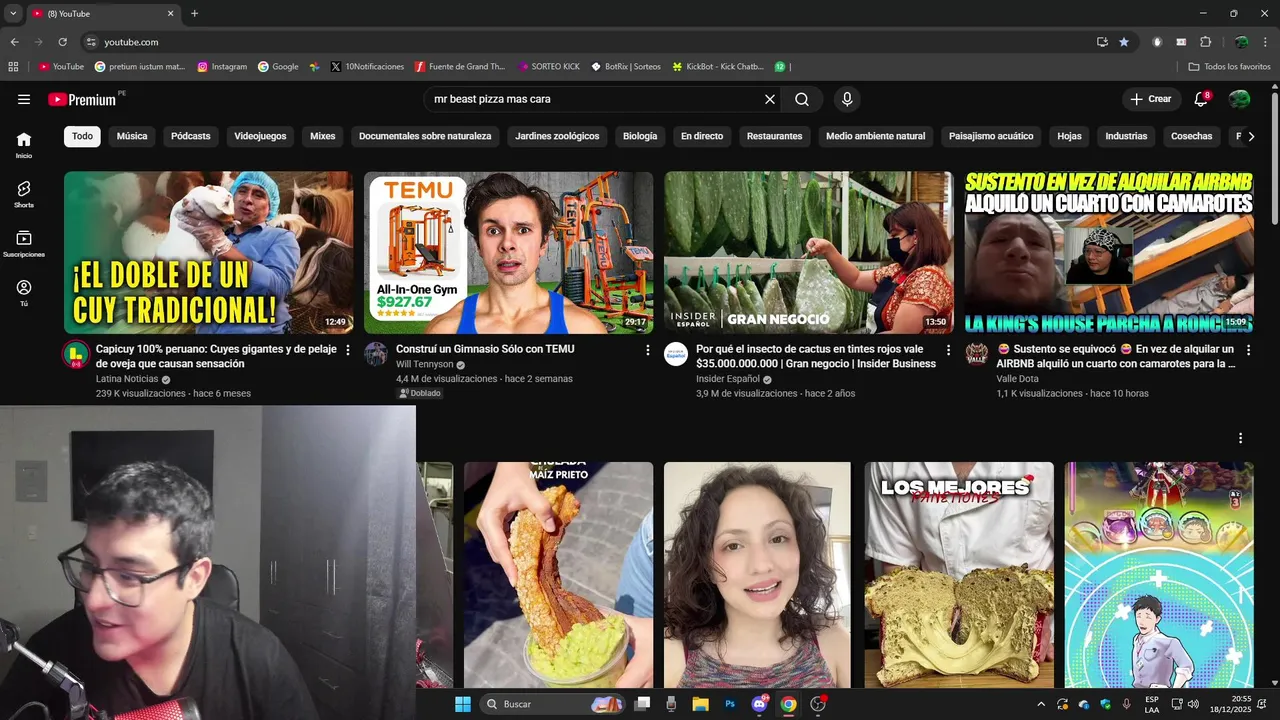The height and width of the screenshot is (720, 1280).
Task: Open the Chrome tab search dropdown
Action: 13,13
